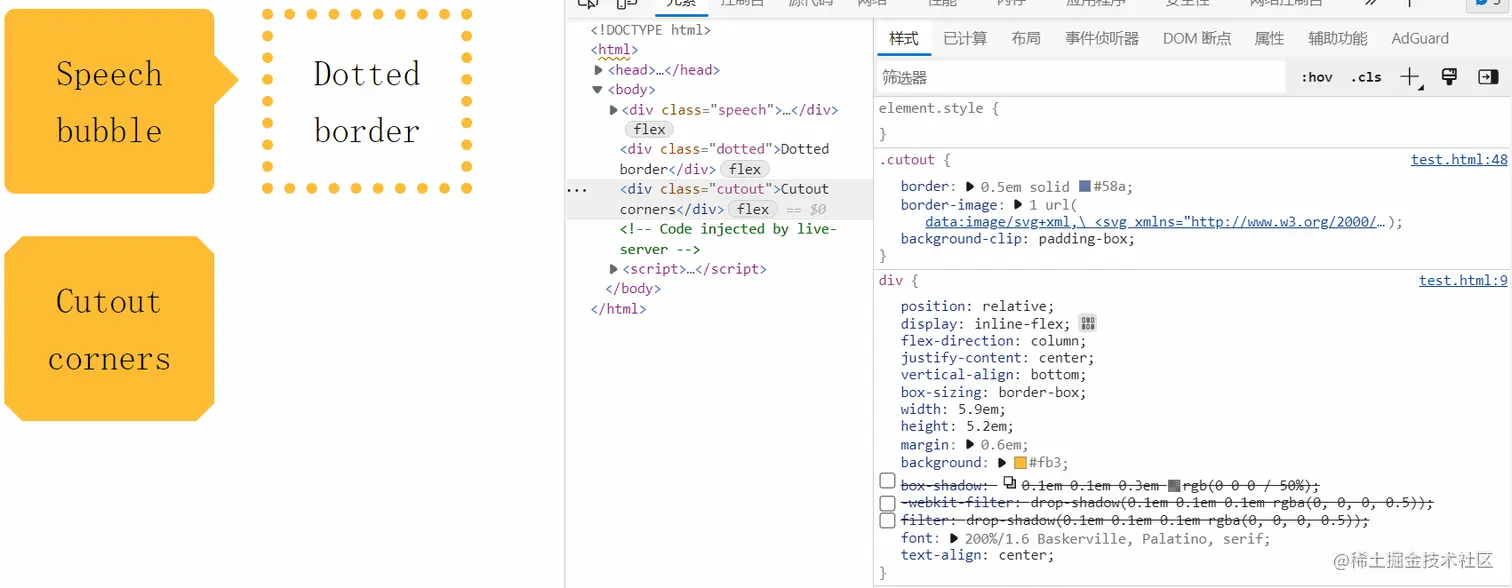This screenshot has width=1512, height=588.
Task: Click the .cutout selector text
Action: pyautogui.click(x=907, y=160)
